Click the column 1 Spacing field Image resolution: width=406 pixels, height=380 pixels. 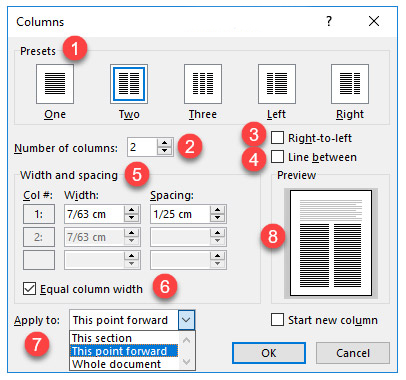[180, 214]
